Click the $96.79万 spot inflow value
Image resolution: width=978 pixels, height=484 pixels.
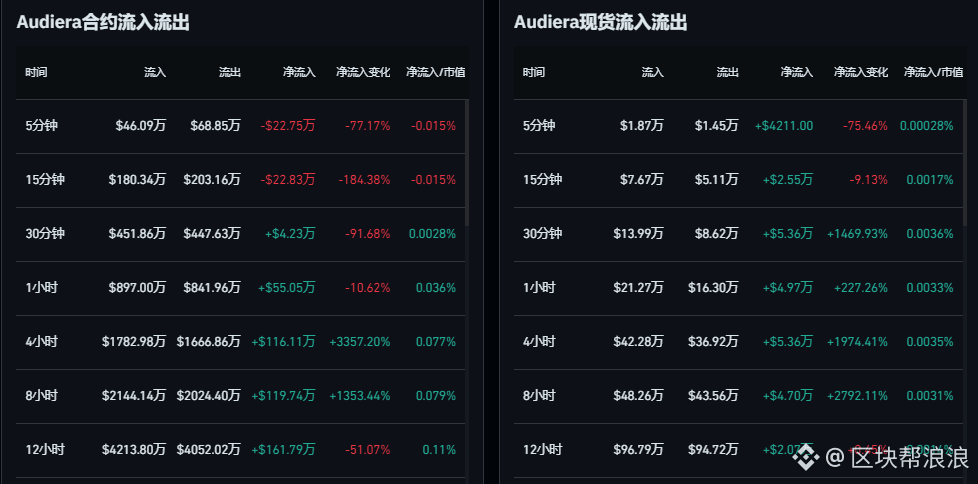point(639,450)
